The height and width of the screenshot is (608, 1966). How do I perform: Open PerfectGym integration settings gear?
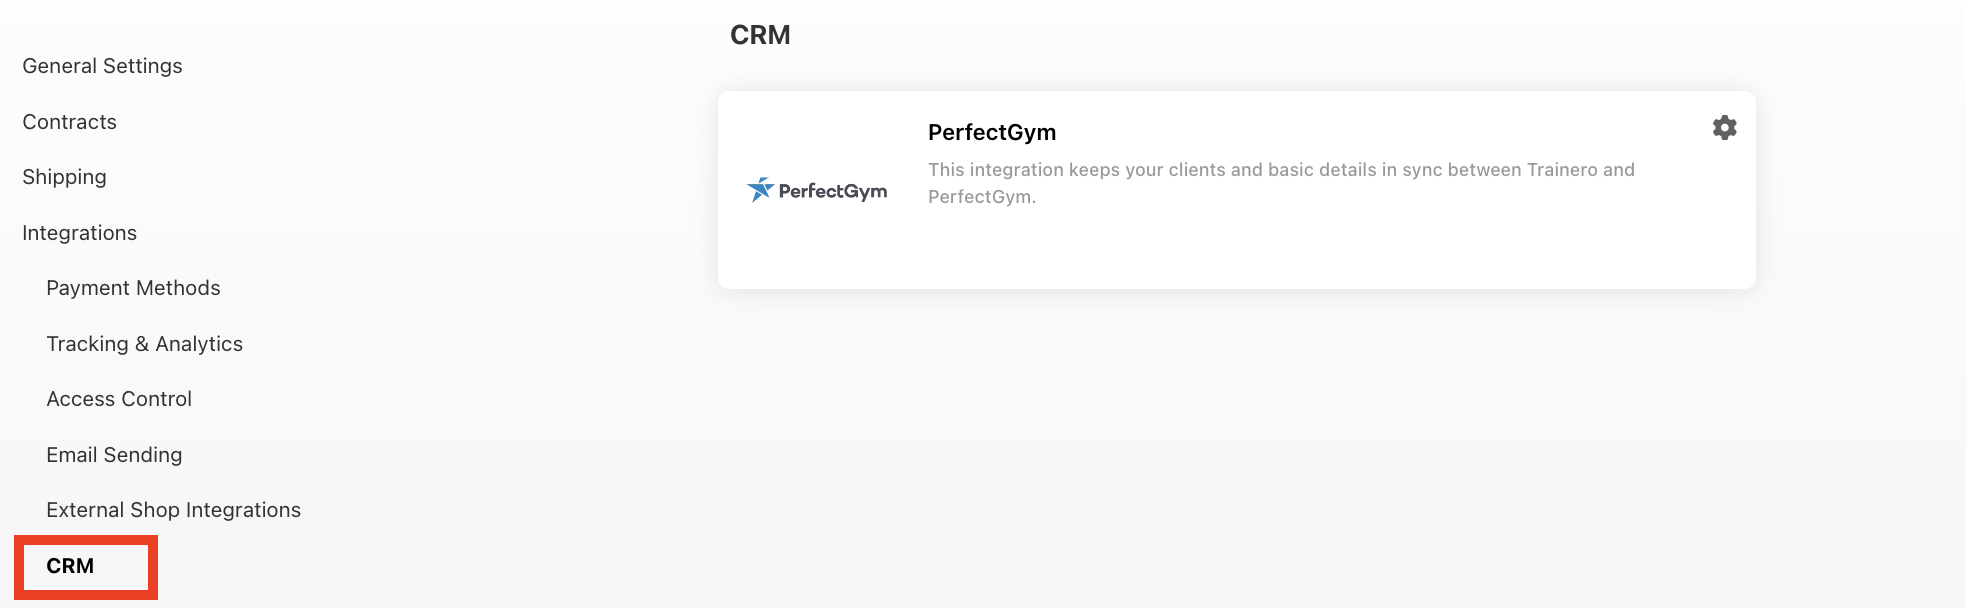[1724, 128]
